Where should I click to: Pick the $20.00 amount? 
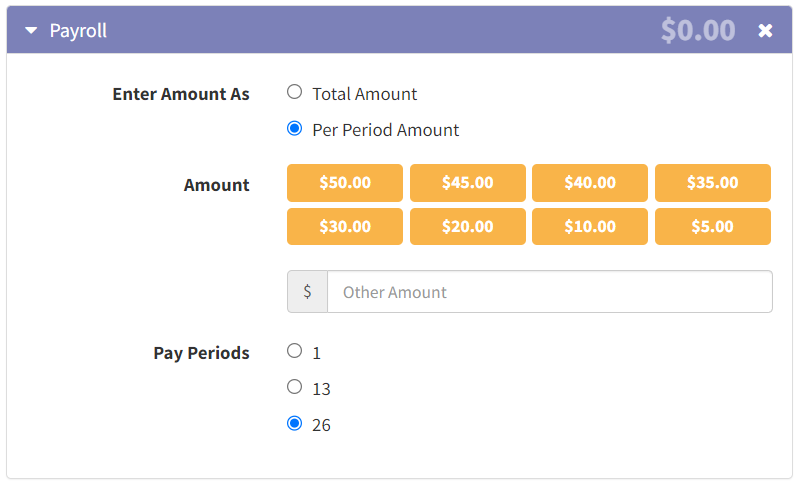click(x=467, y=227)
